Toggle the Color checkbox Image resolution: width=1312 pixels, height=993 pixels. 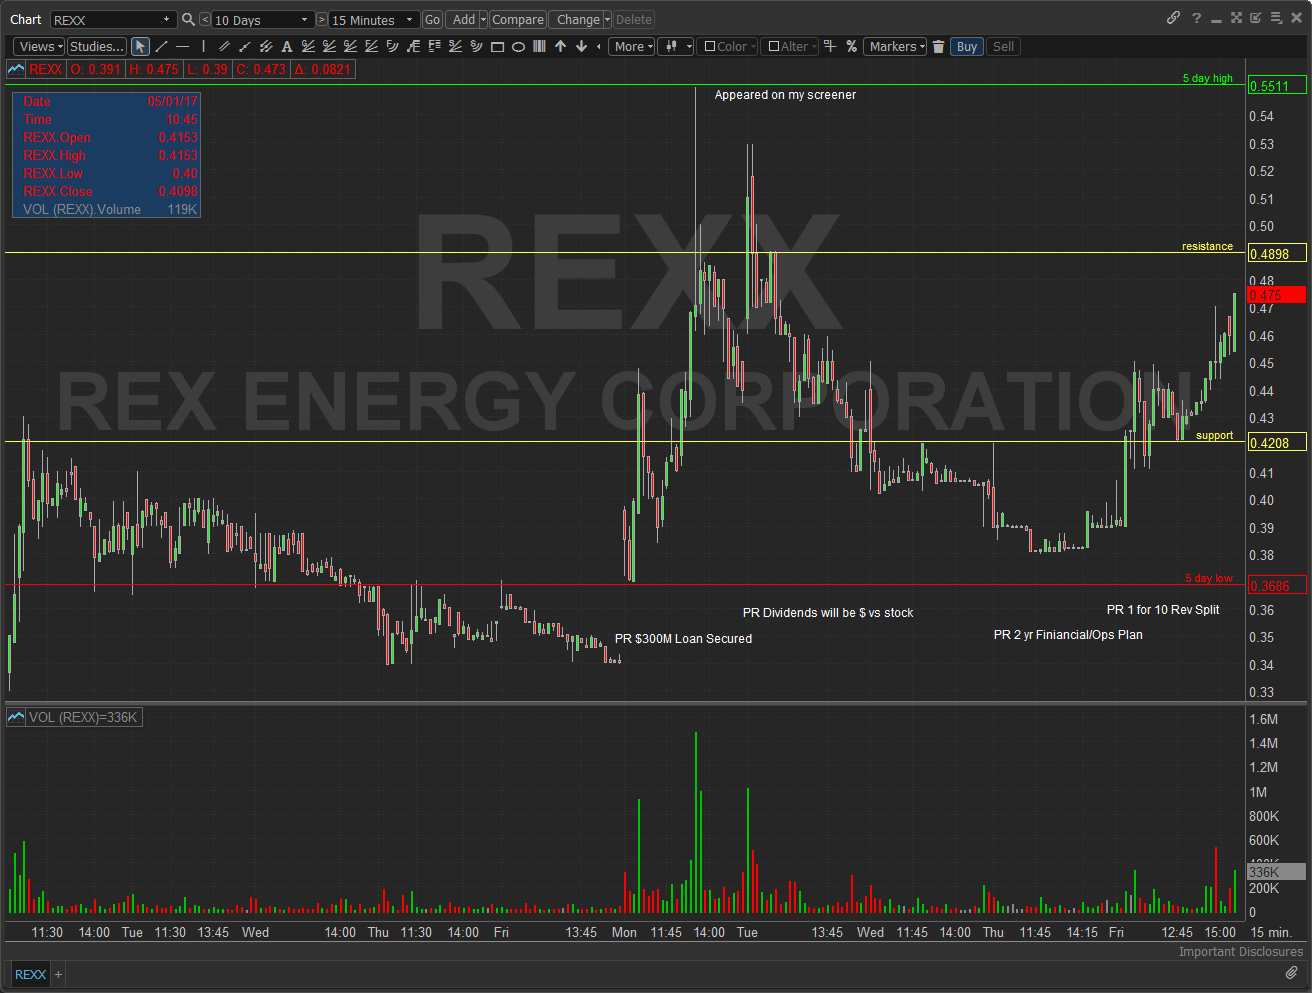tap(710, 46)
